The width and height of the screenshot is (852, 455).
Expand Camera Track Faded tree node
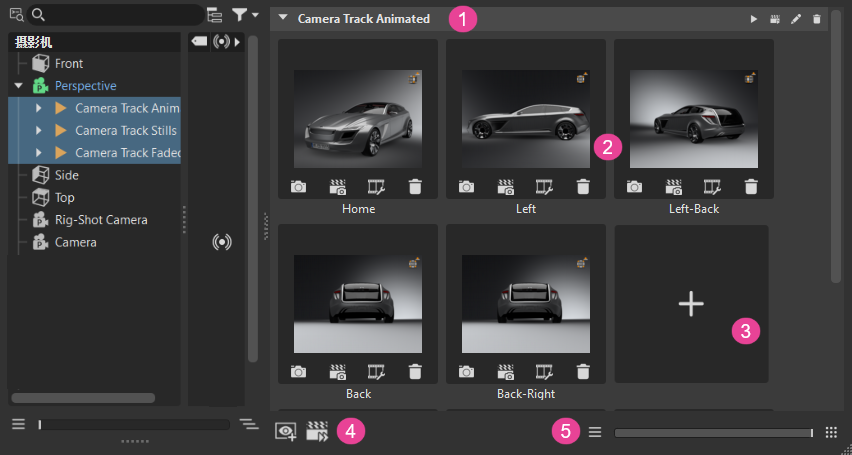tap(39, 153)
